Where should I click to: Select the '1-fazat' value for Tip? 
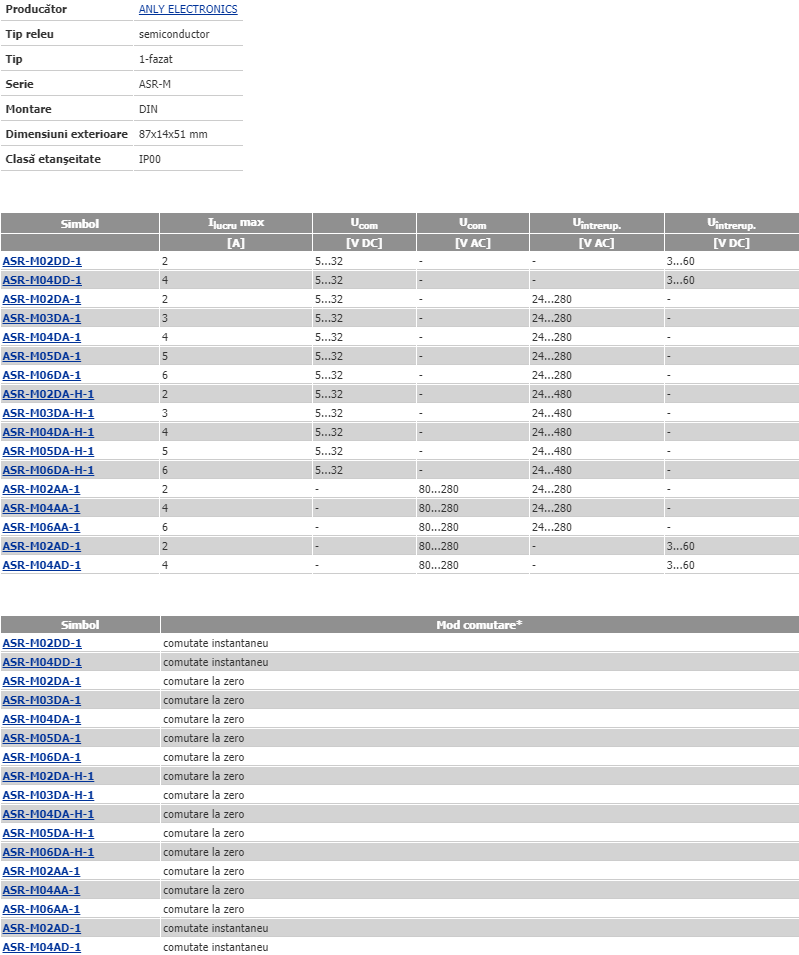[x=156, y=59]
